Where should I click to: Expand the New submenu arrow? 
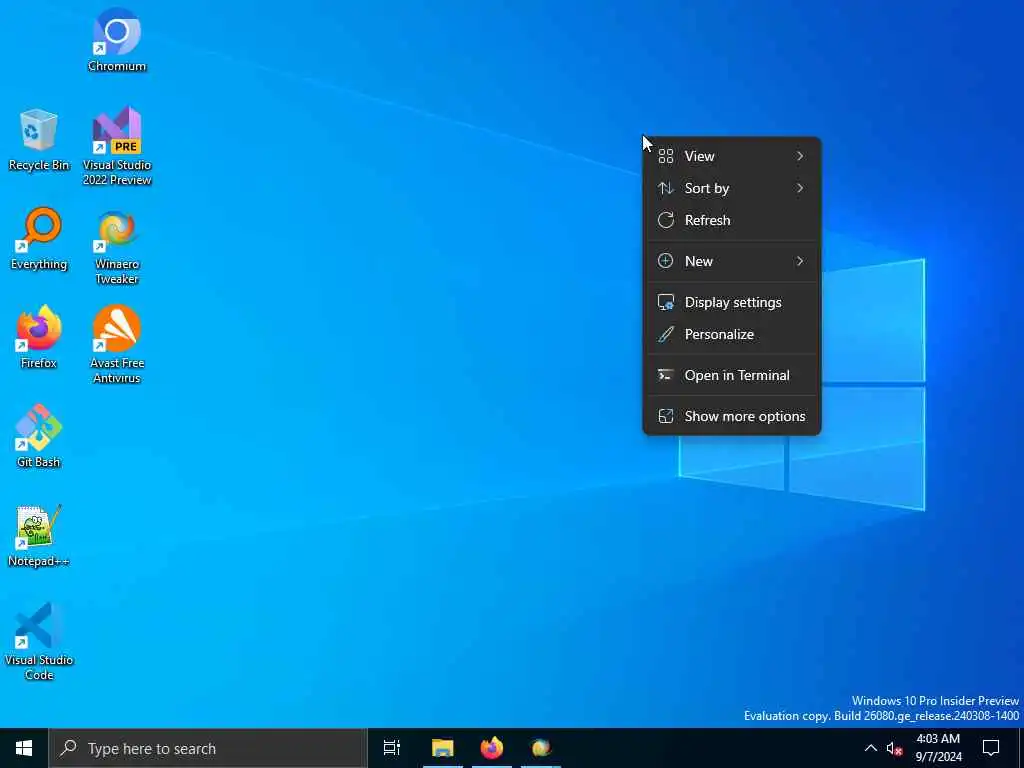point(800,261)
